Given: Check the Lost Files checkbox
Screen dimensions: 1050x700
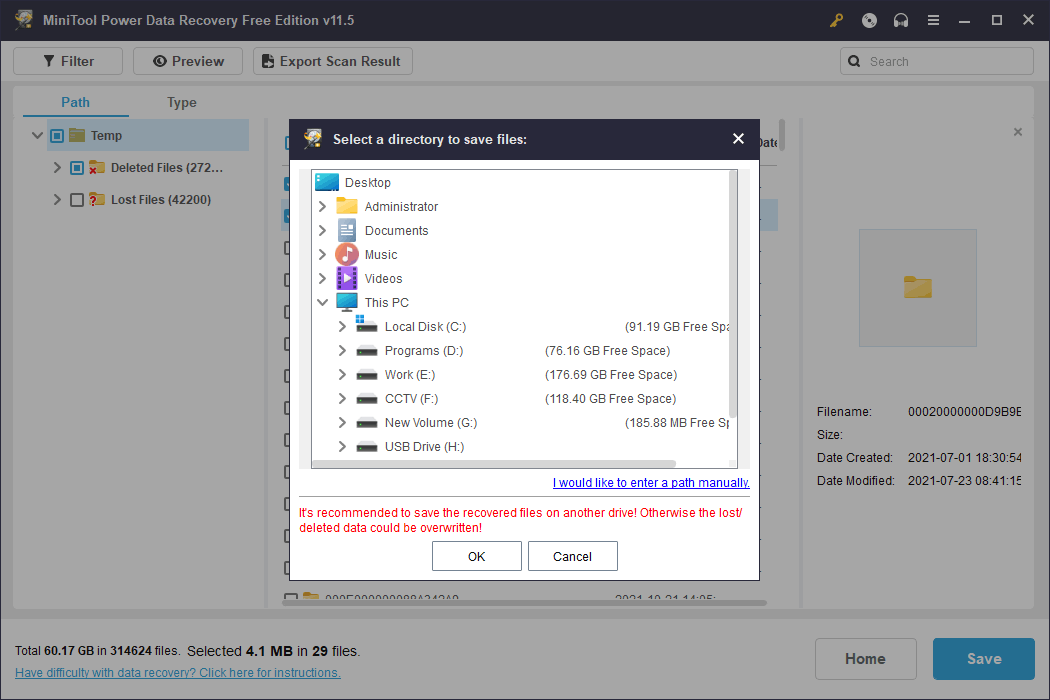Looking at the screenshot, I should pos(77,200).
